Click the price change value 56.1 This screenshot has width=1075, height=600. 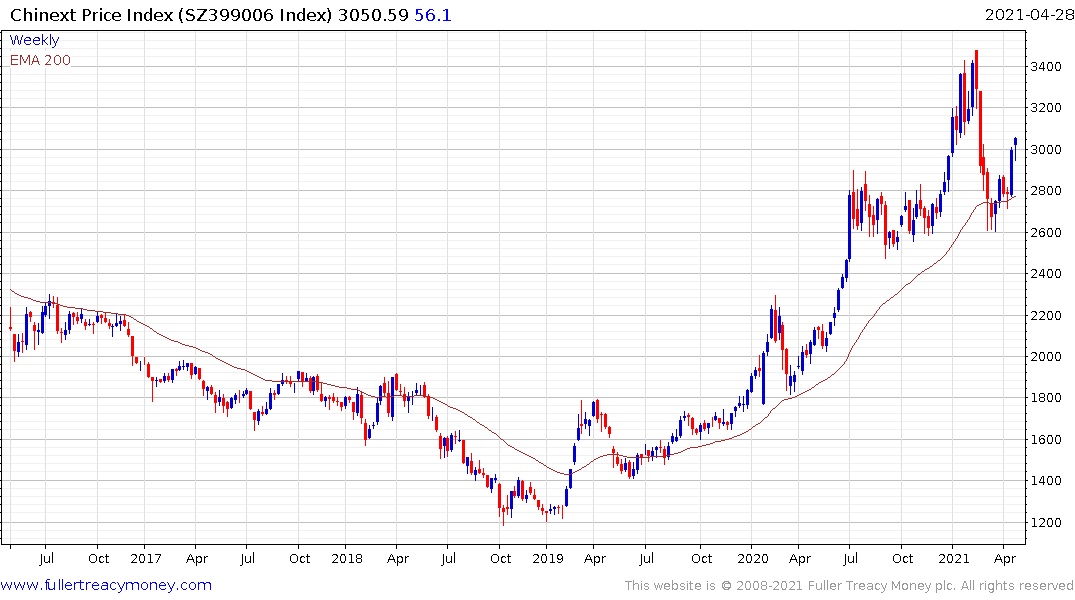pyautogui.click(x=433, y=14)
